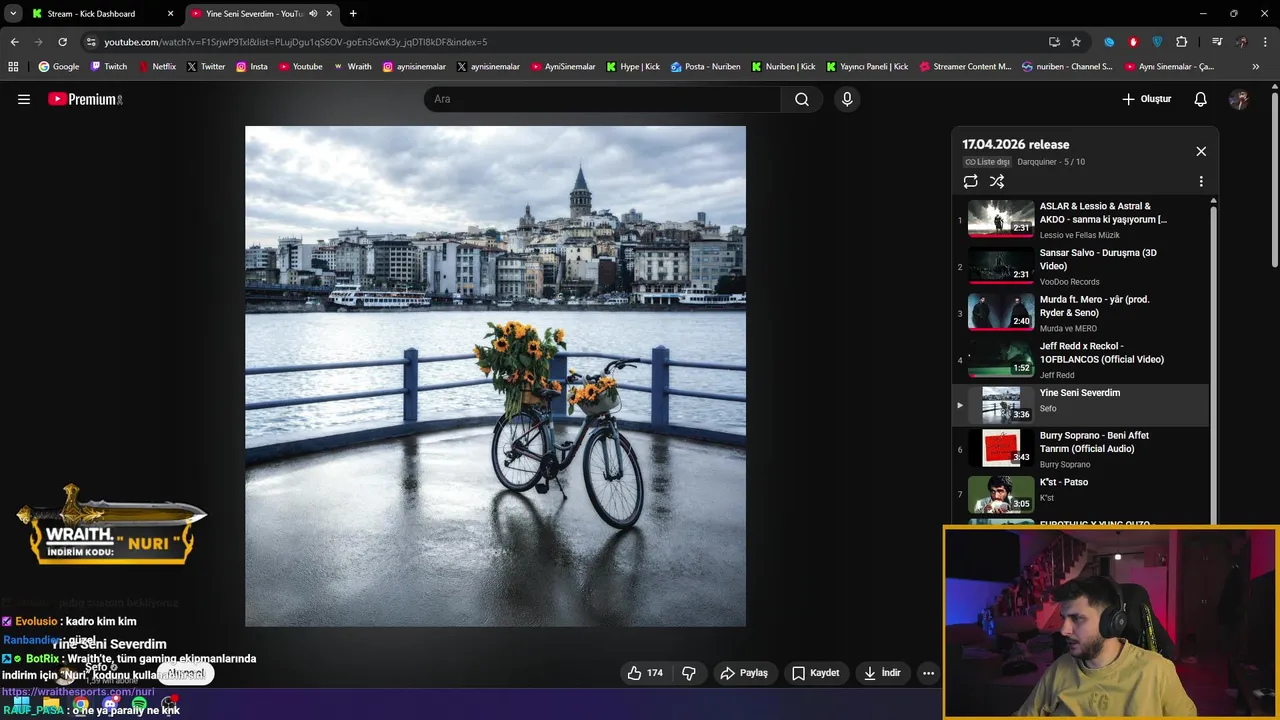
Task: Open the Youtube bookmark
Action: pos(301,67)
